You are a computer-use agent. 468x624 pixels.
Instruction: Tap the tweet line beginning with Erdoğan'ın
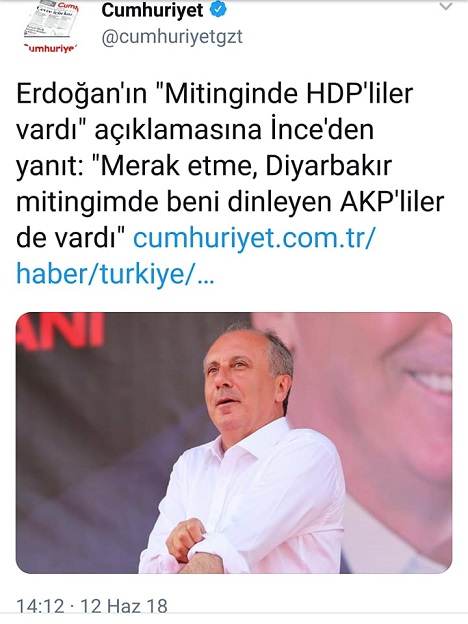pos(214,94)
